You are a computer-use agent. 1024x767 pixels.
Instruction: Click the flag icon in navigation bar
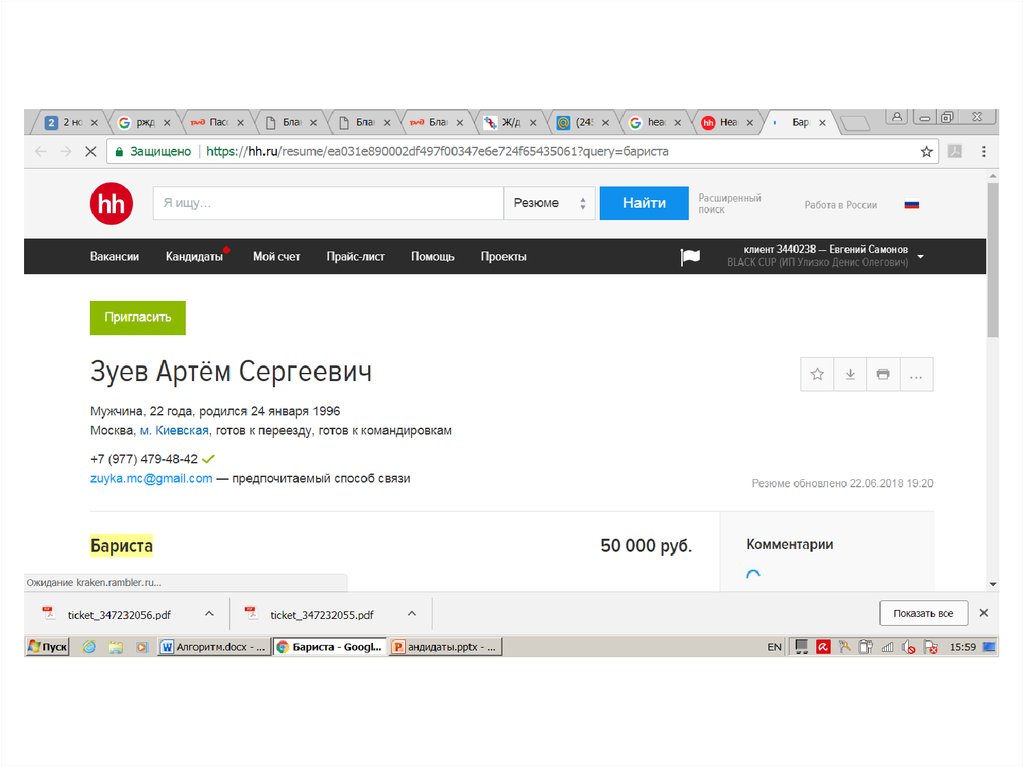(690, 257)
